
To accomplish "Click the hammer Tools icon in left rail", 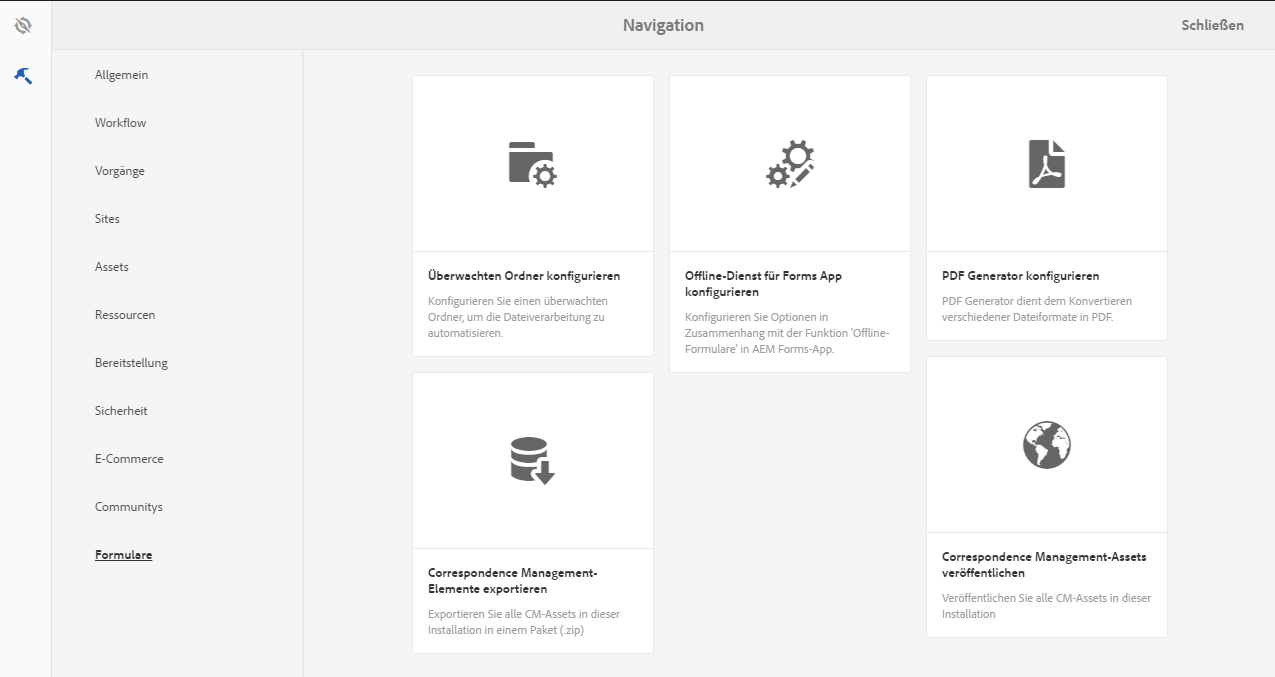I will click(x=23, y=75).
